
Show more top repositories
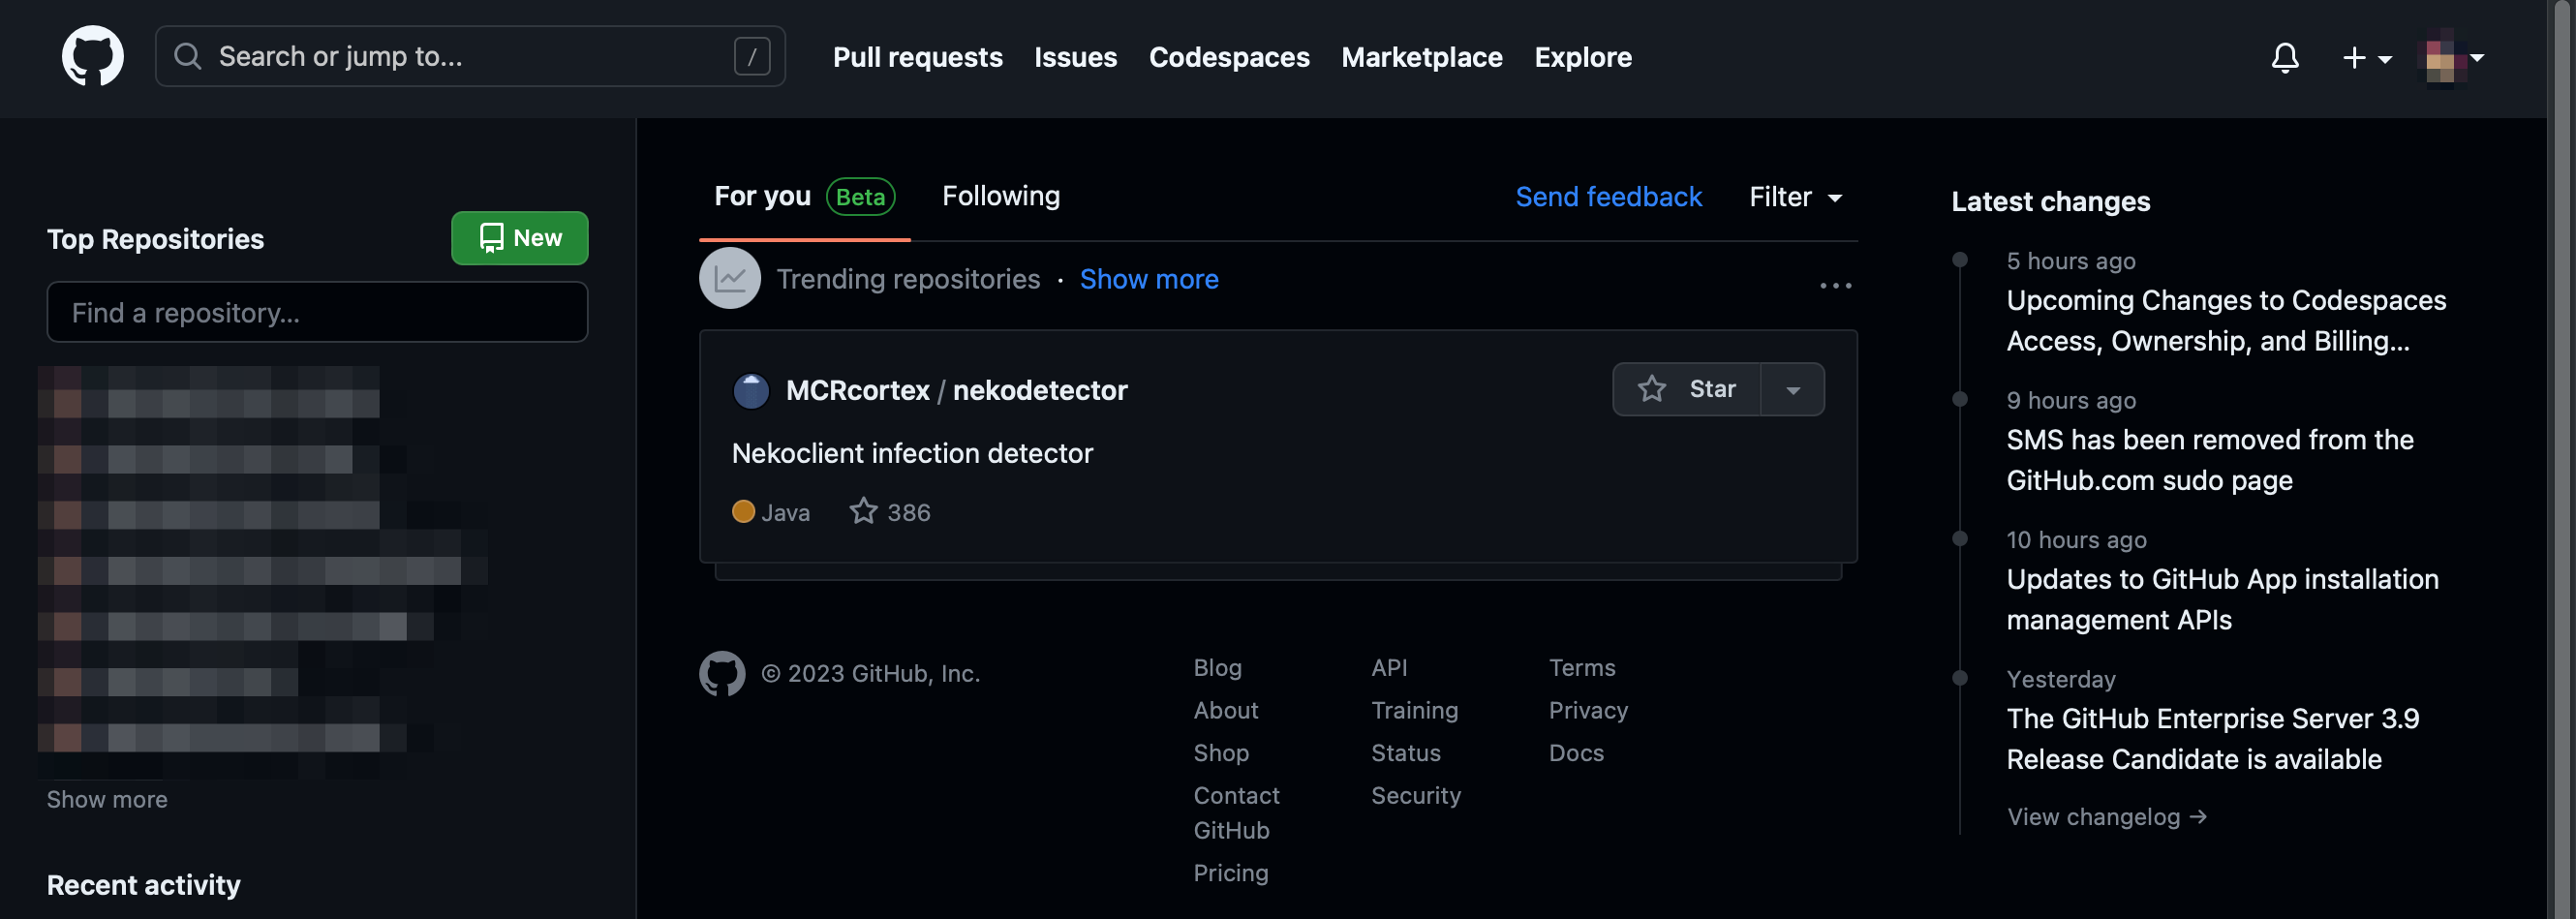pyautogui.click(x=107, y=799)
